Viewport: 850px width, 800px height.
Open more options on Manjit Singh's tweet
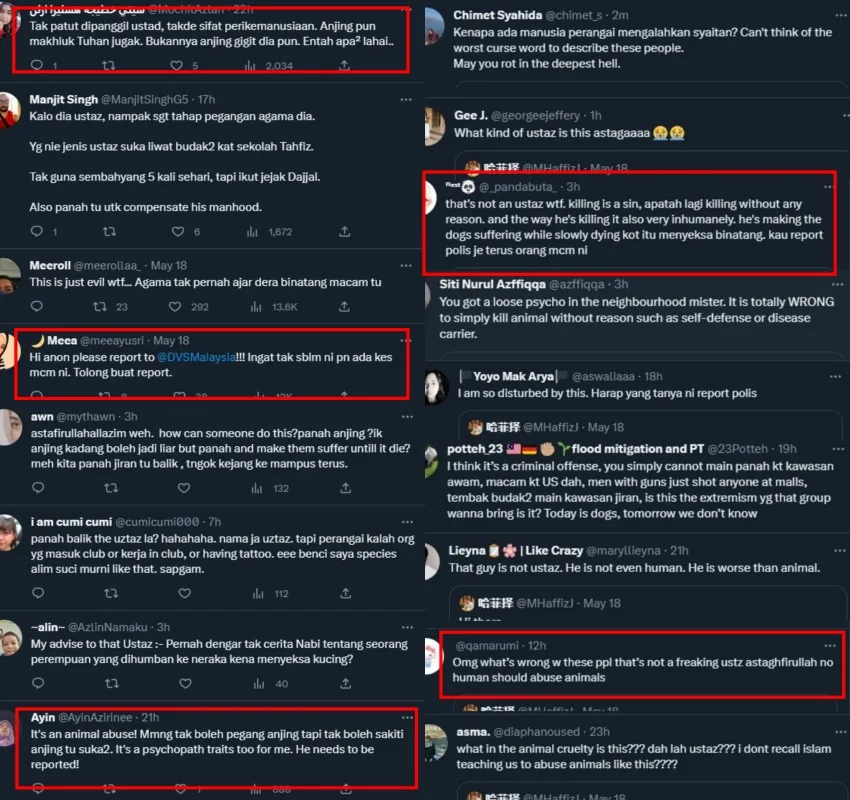(x=406, y=100)
